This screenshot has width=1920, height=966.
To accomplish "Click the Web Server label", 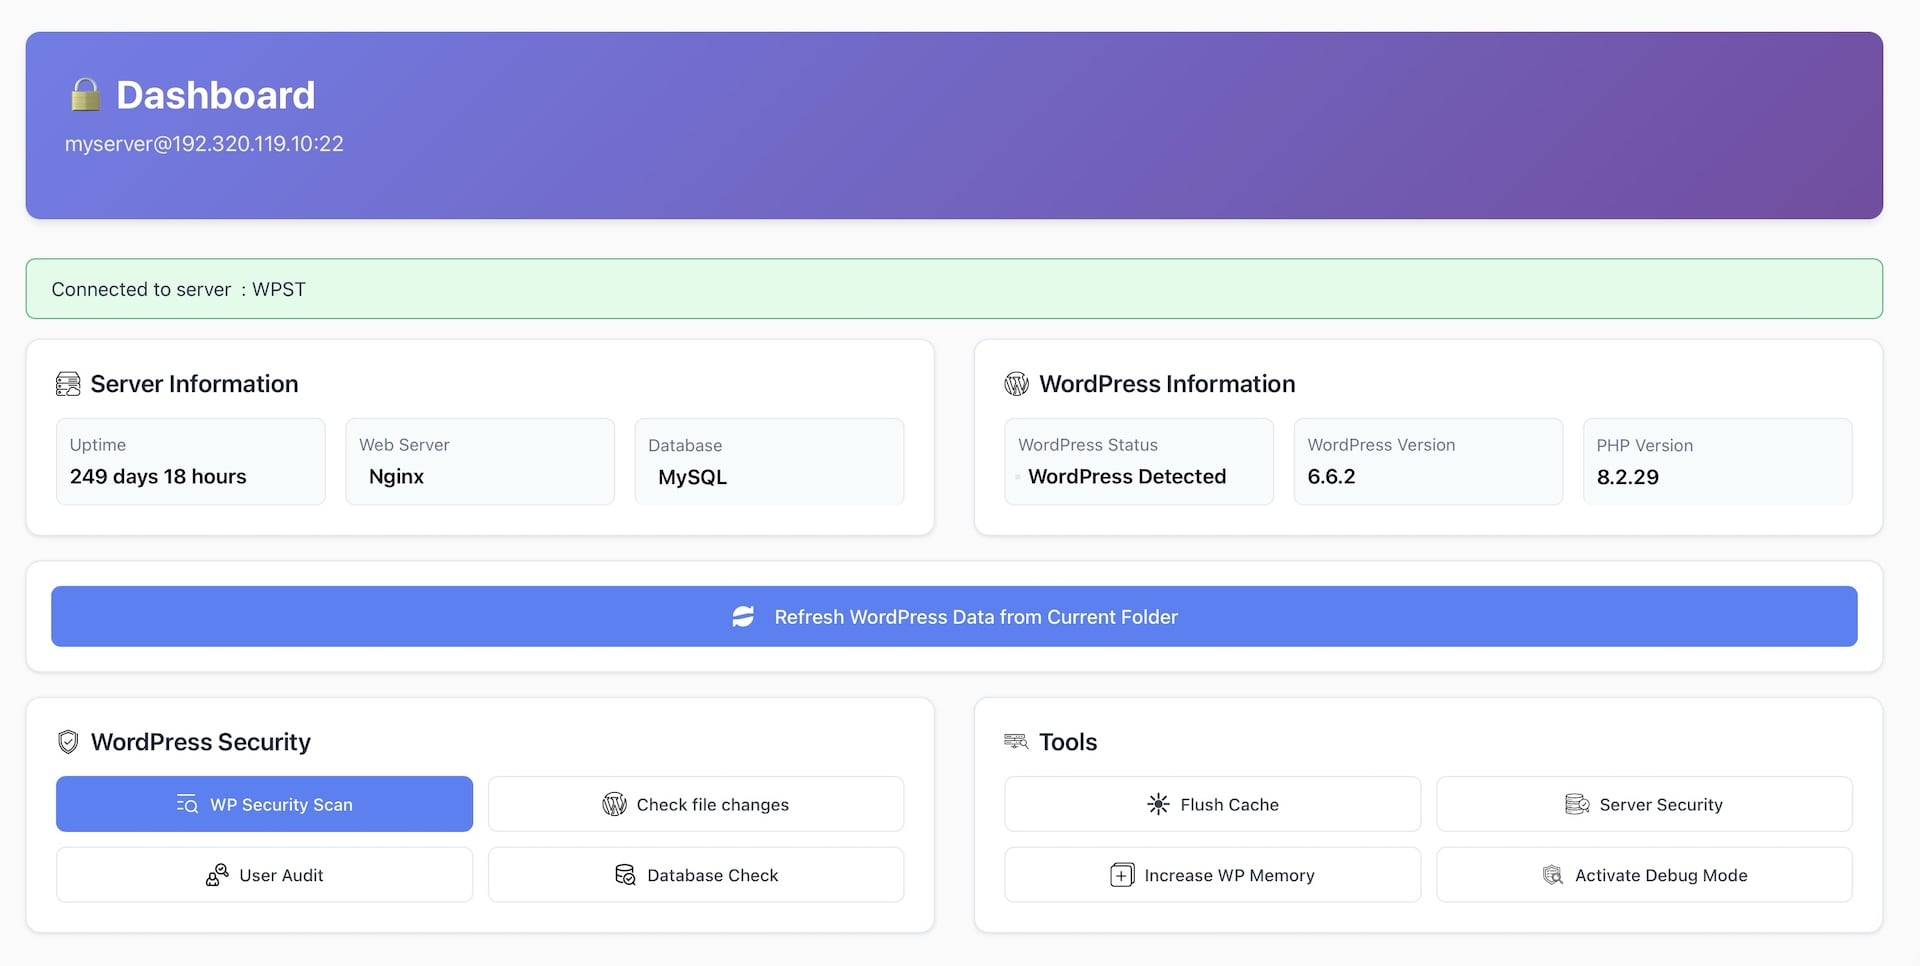I will click(404, 445).
